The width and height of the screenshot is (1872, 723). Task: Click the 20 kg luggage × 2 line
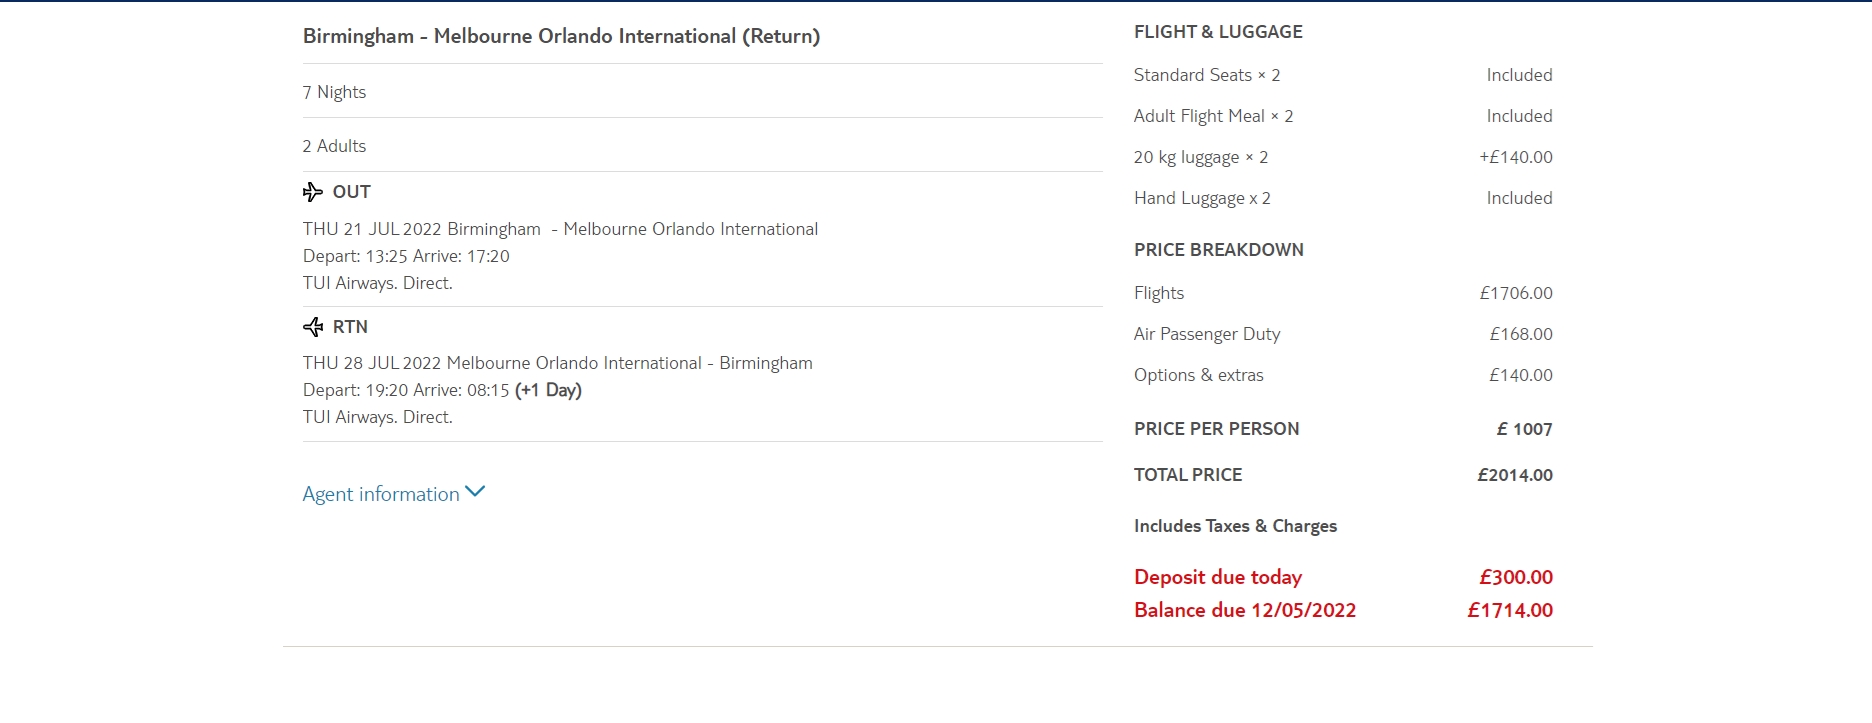click(x=1200, y=157)
